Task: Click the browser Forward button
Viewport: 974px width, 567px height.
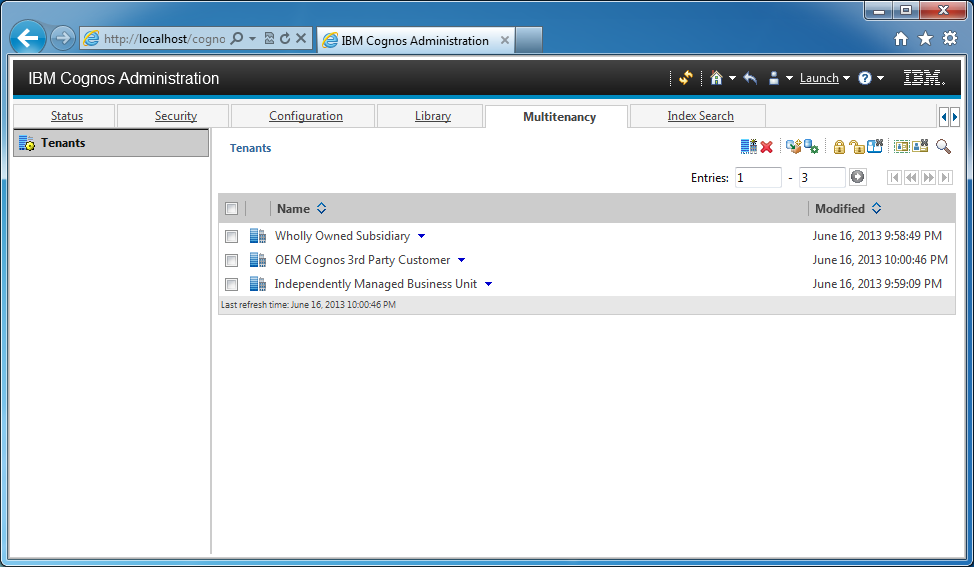Action: point(62,39)
